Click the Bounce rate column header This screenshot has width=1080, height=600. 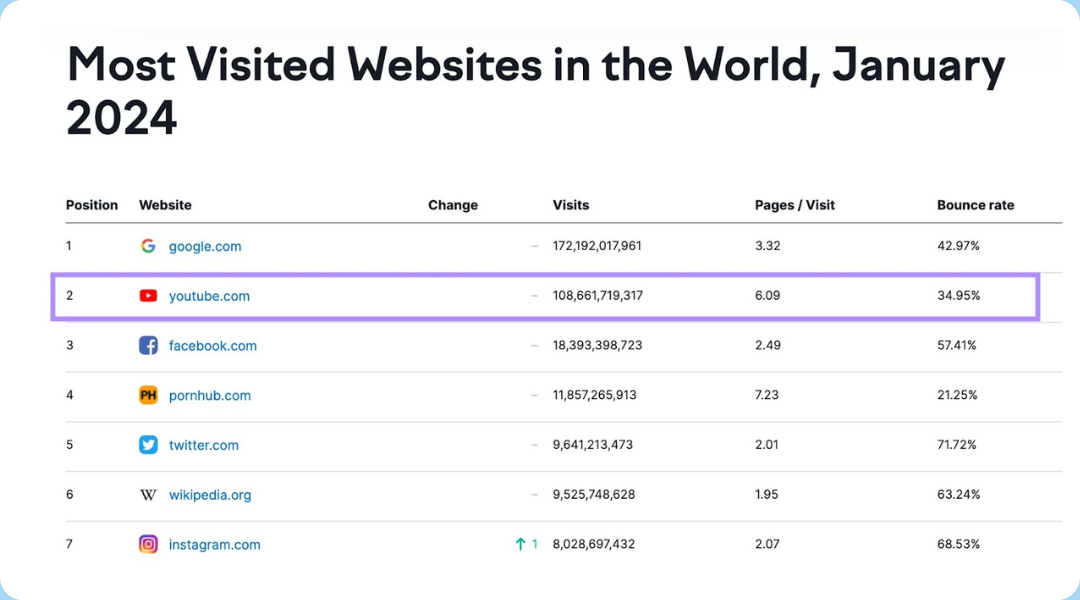point(975,205)
